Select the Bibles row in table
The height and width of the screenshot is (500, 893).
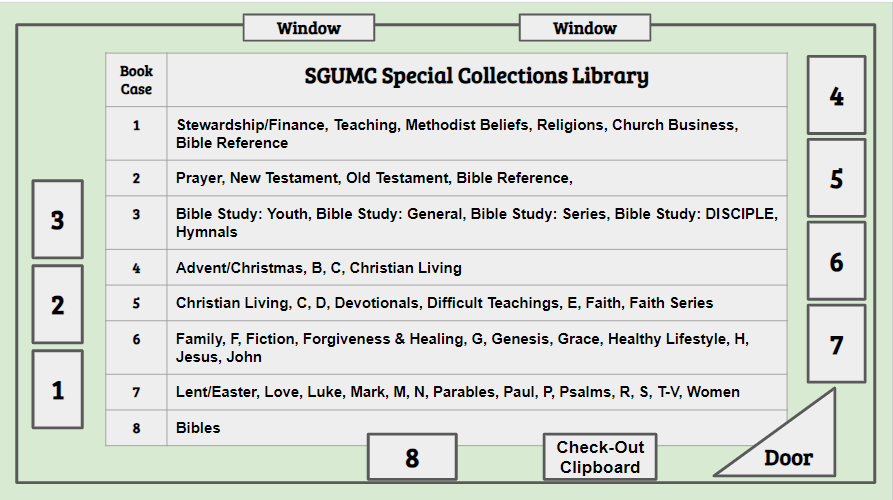click(x=446, y=428)
